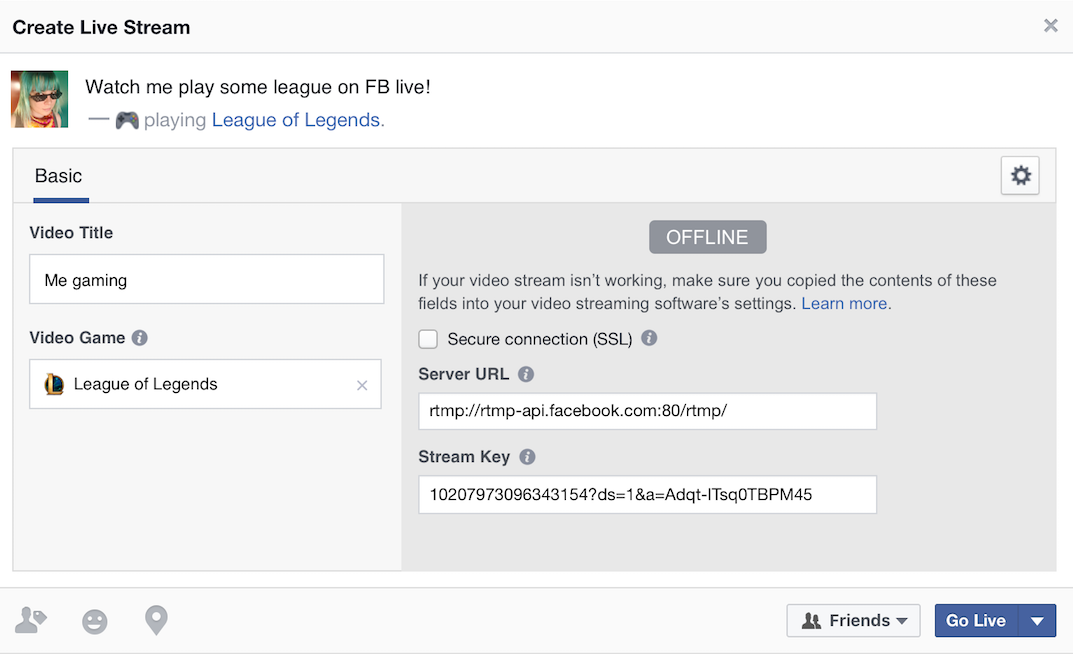Click the game controller activity icon

tap(127, 120)
